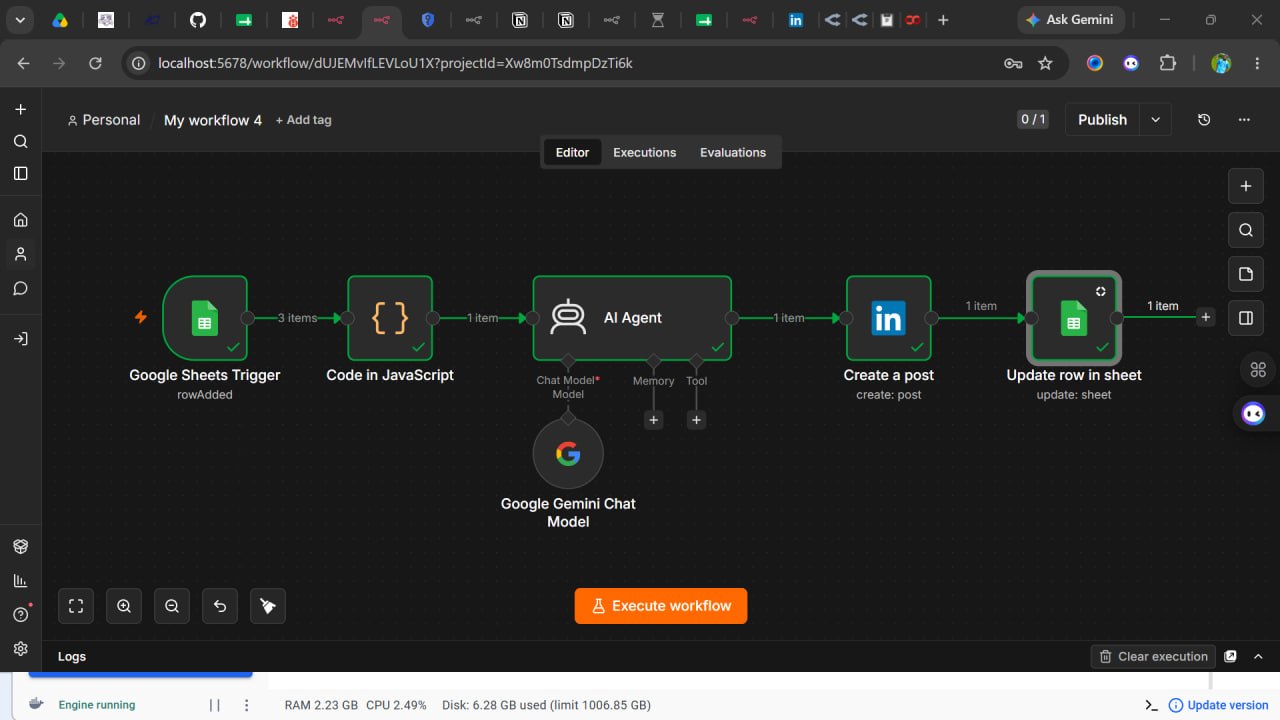The width and height of the screenshot is (1280, 720).
Task: Switch to the Evaluations tab
Action: pos(732,152)
